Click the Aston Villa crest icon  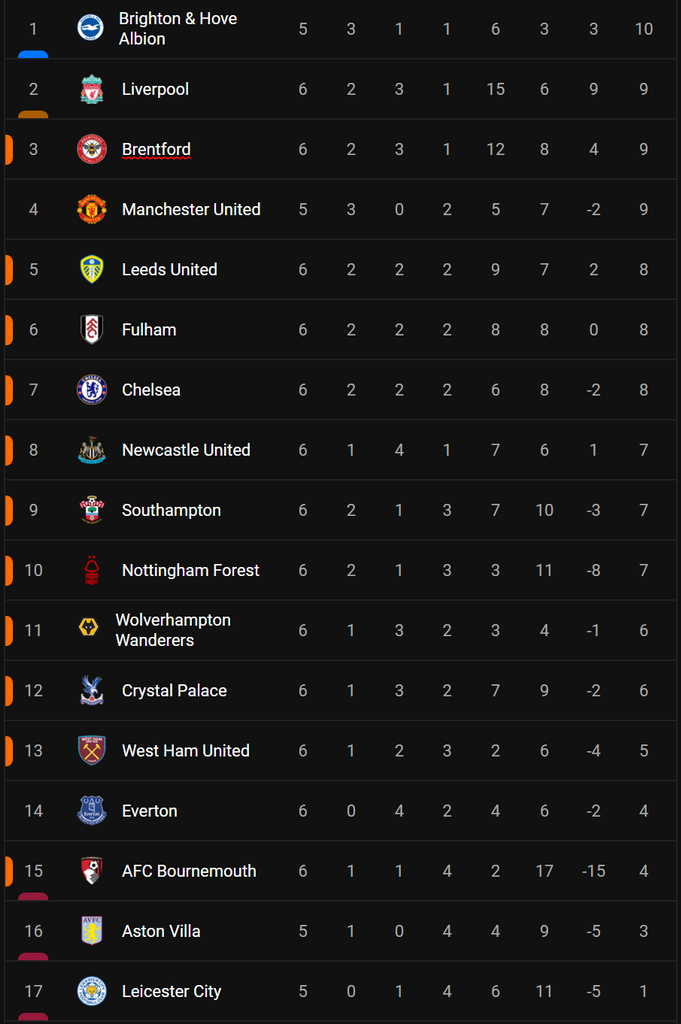[91, 931]
